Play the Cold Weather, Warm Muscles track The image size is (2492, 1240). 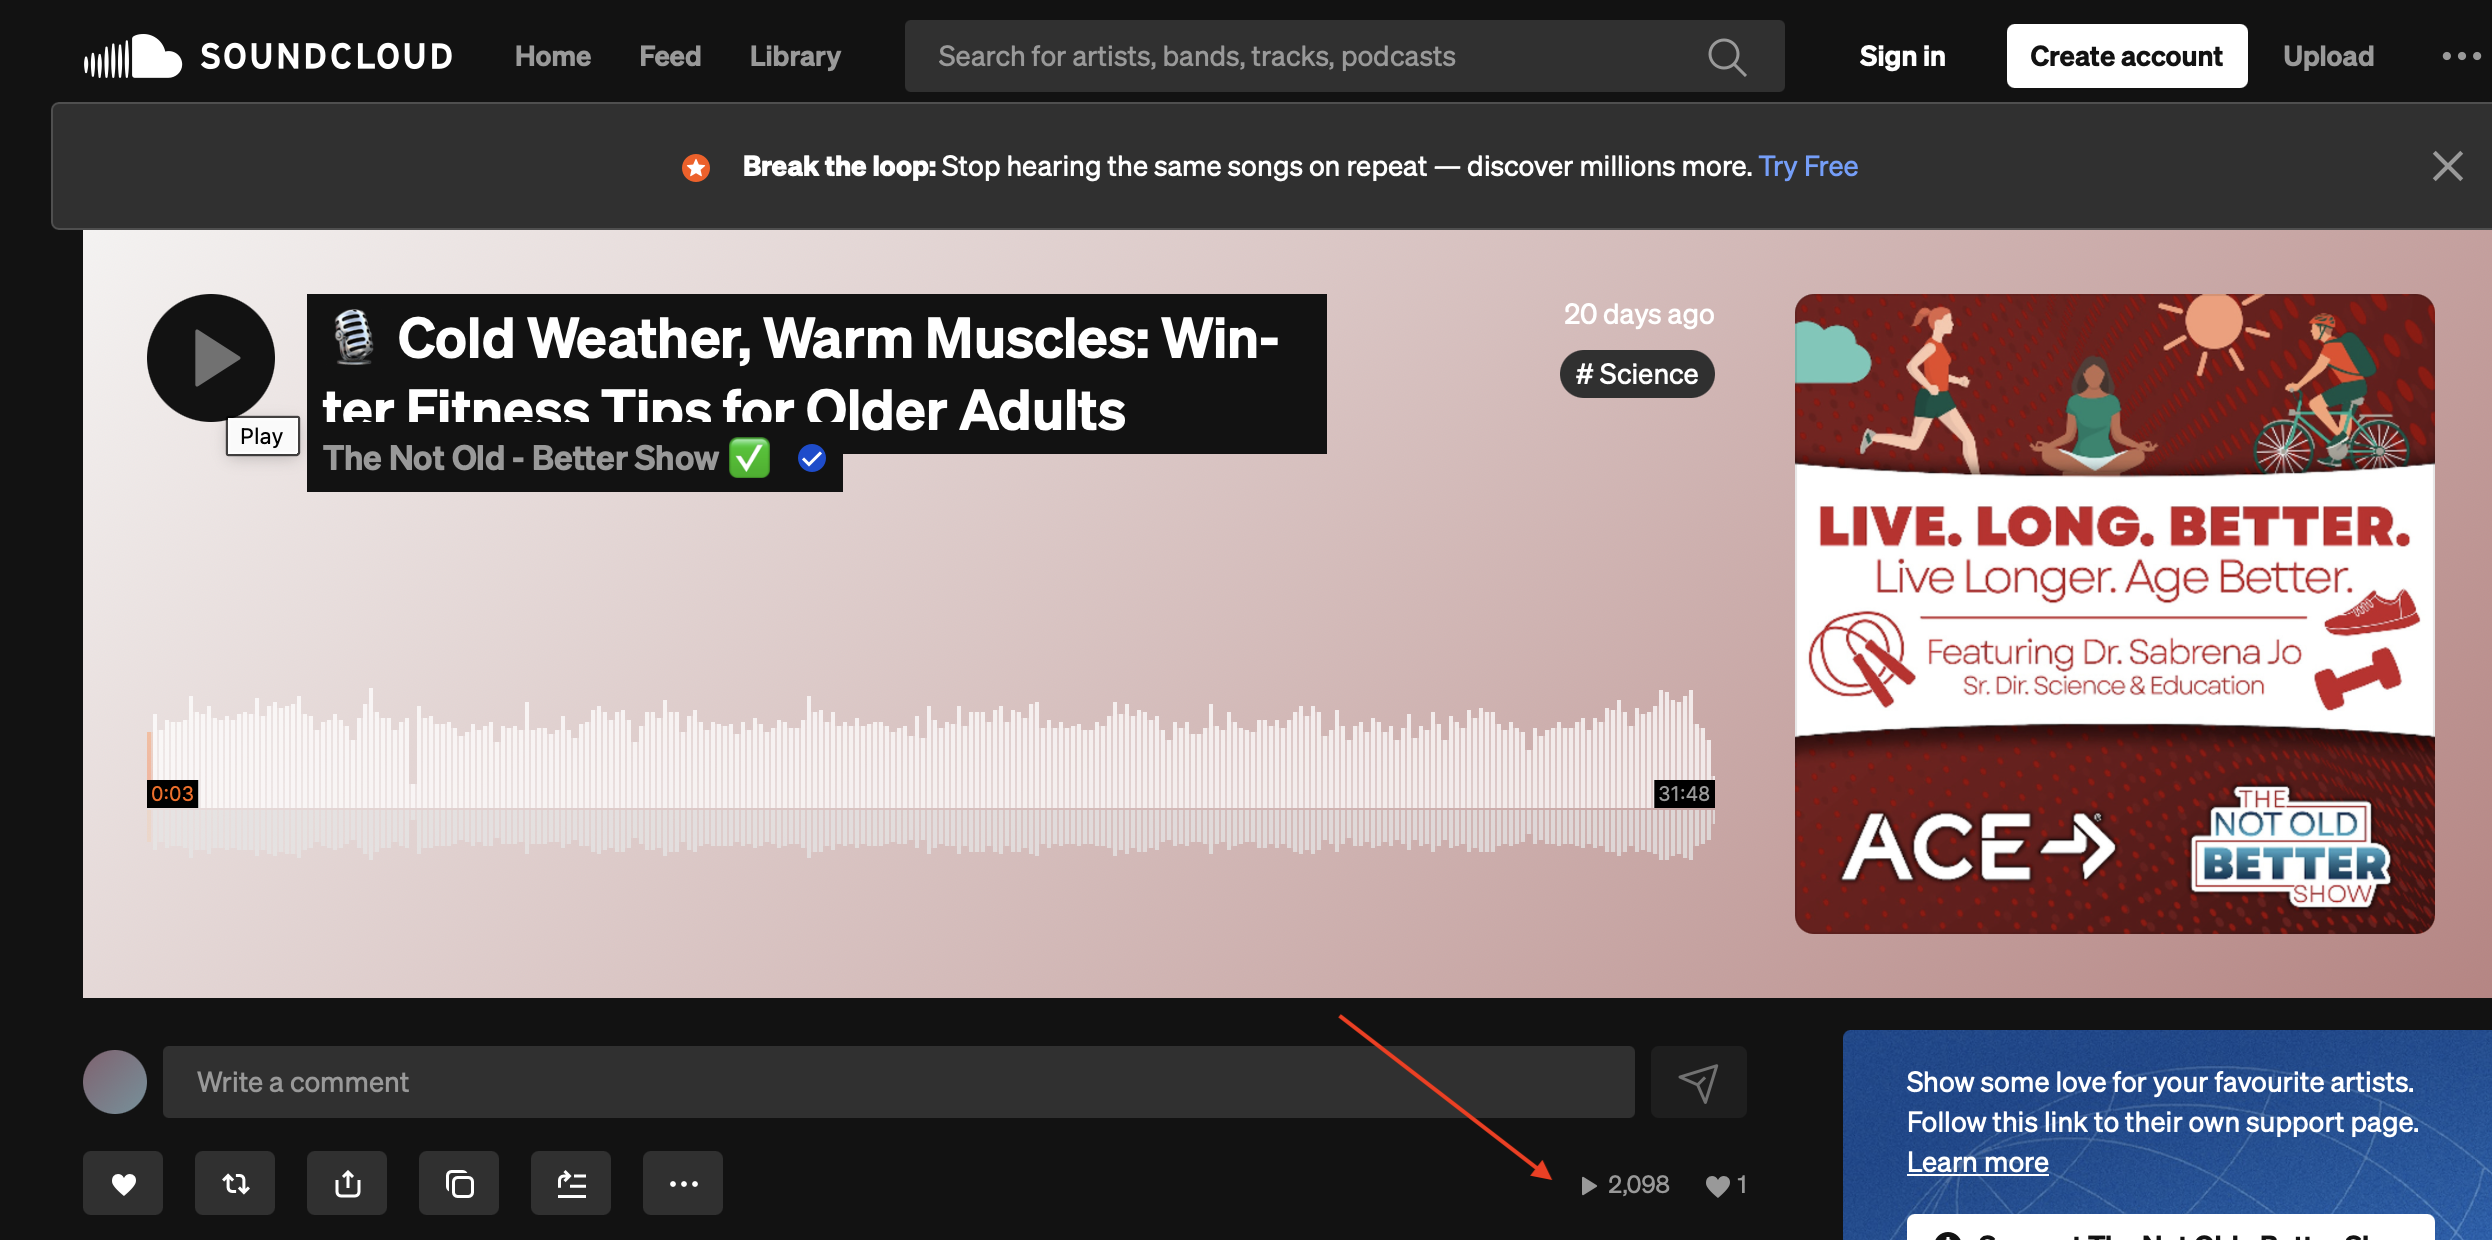[x=211, y=357]
